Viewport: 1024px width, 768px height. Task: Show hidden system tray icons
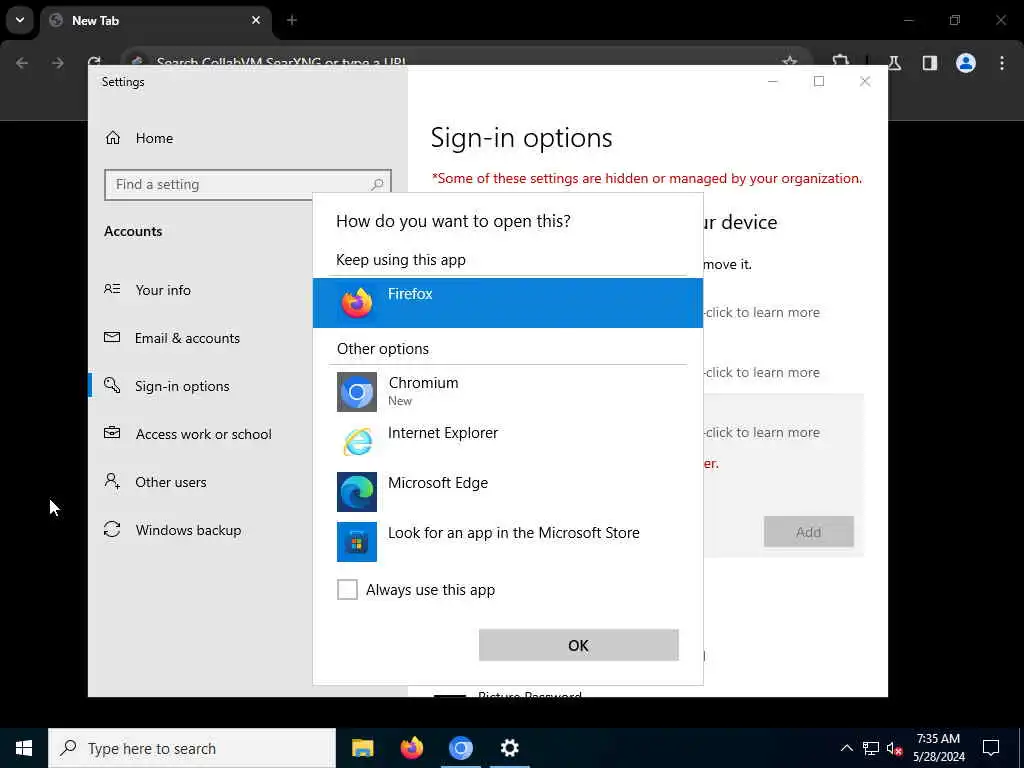[846, 748]
